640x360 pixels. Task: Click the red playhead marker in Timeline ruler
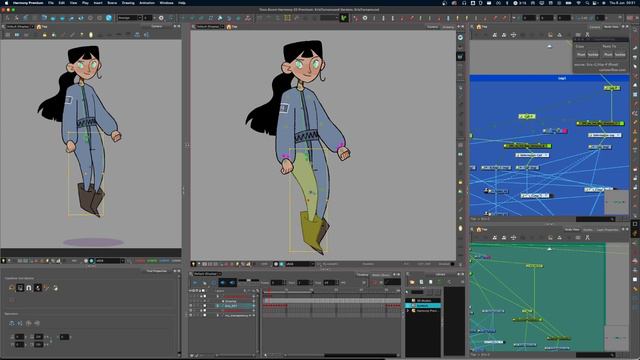[269, 291]
